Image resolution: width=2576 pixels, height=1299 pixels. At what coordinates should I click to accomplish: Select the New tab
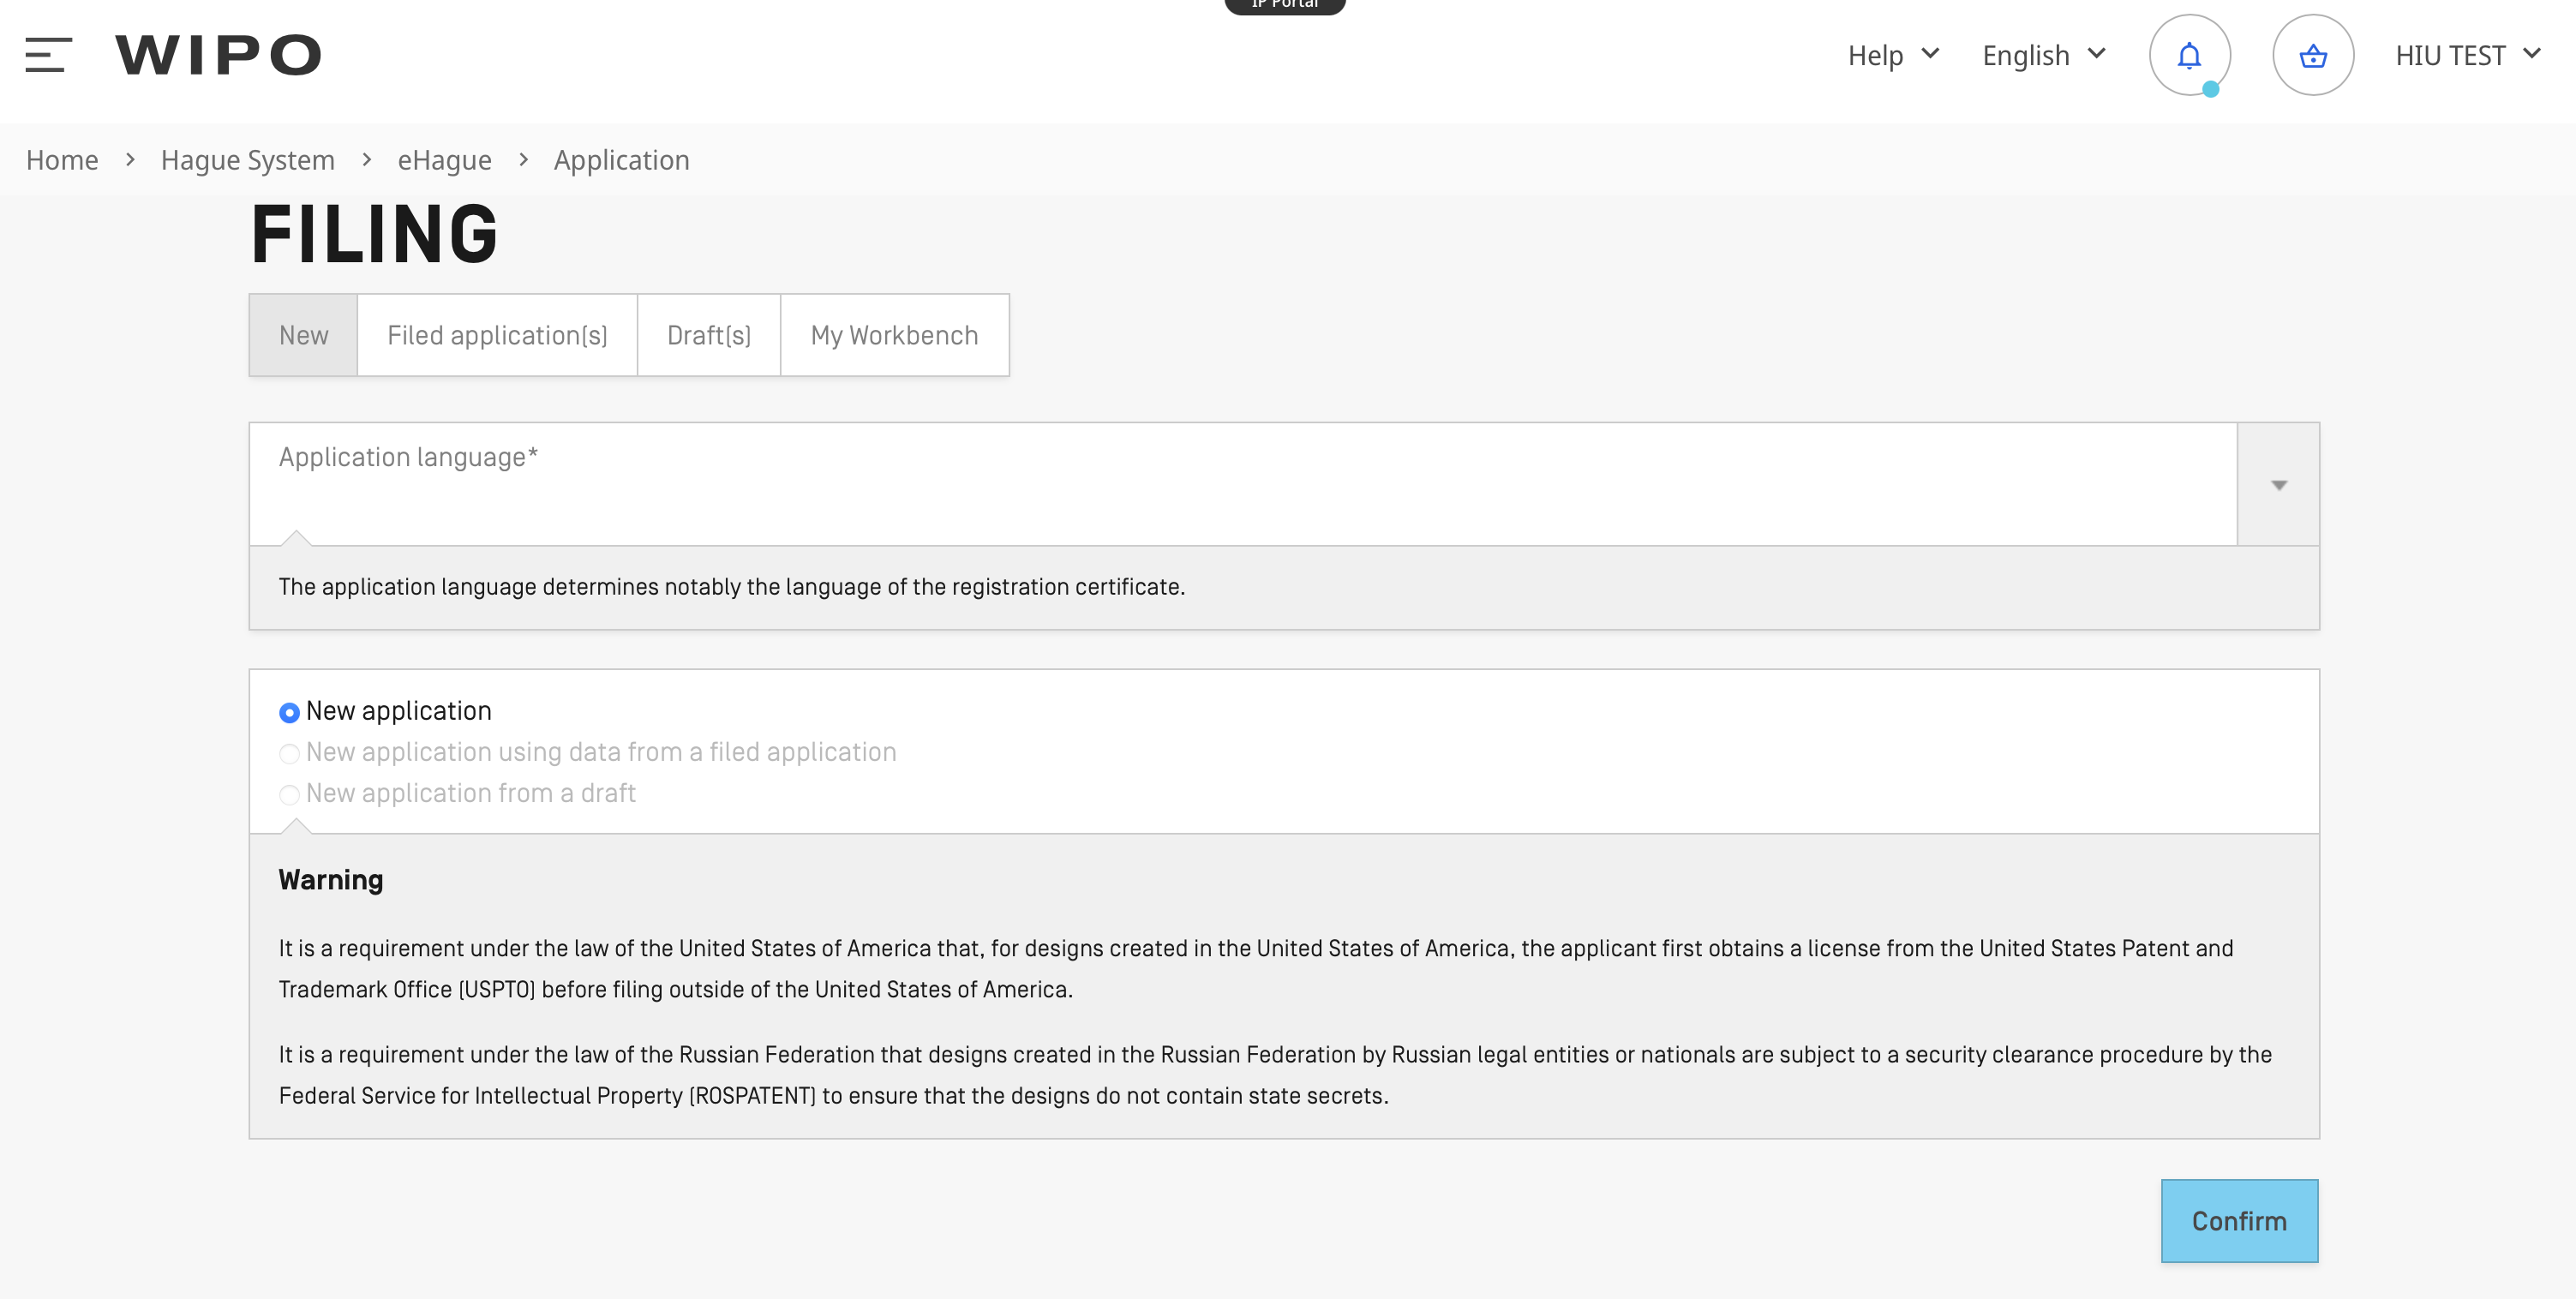coord(303,335)
